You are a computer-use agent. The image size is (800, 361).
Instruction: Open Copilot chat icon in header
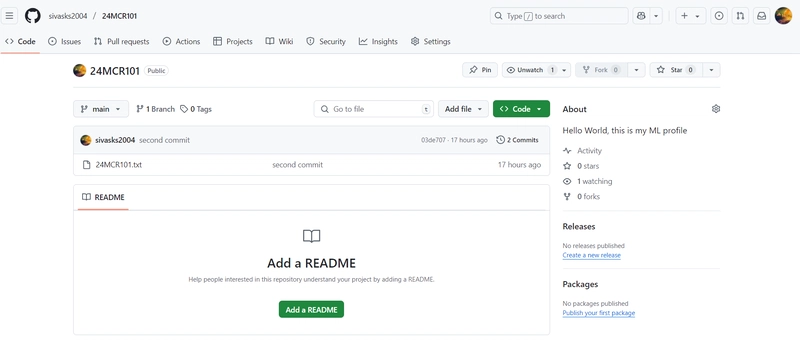tap(640, 16)
